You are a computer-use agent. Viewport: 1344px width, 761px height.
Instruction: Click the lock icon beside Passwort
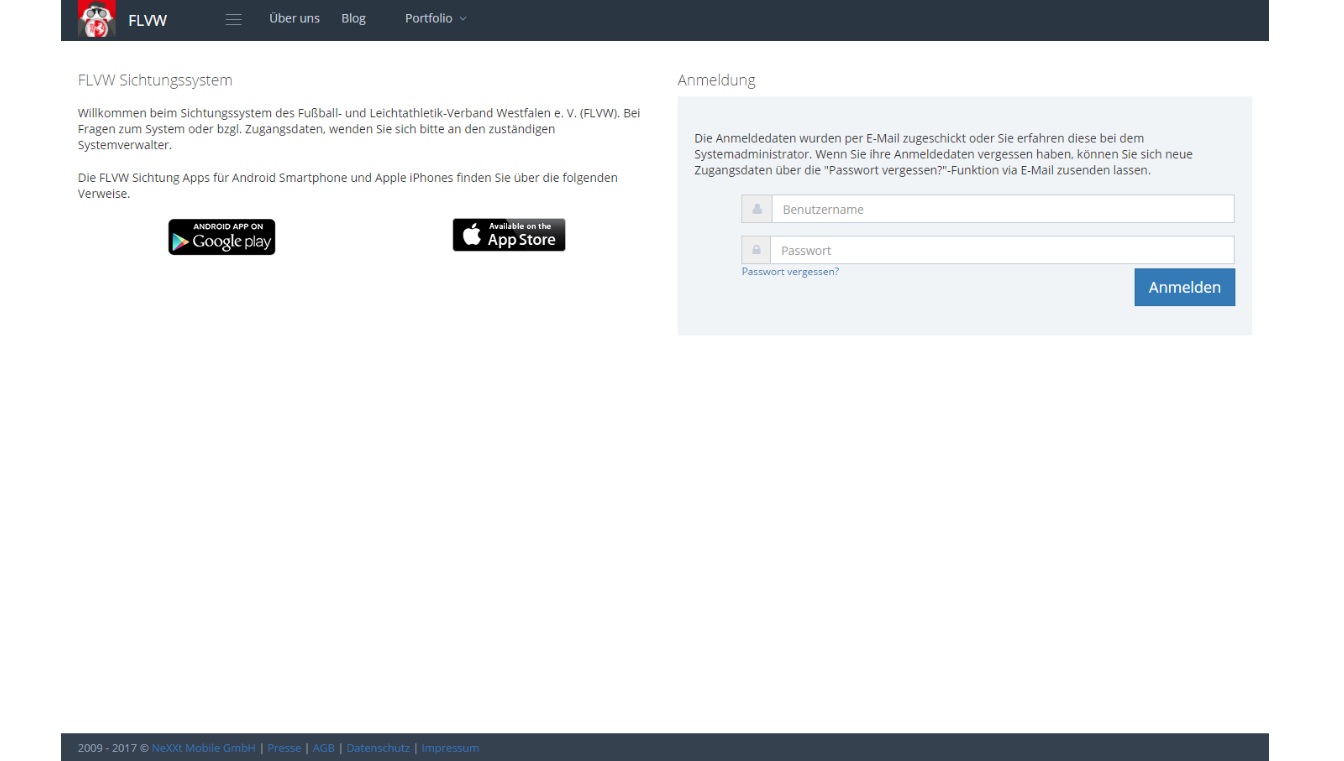[x=756, y=250]
